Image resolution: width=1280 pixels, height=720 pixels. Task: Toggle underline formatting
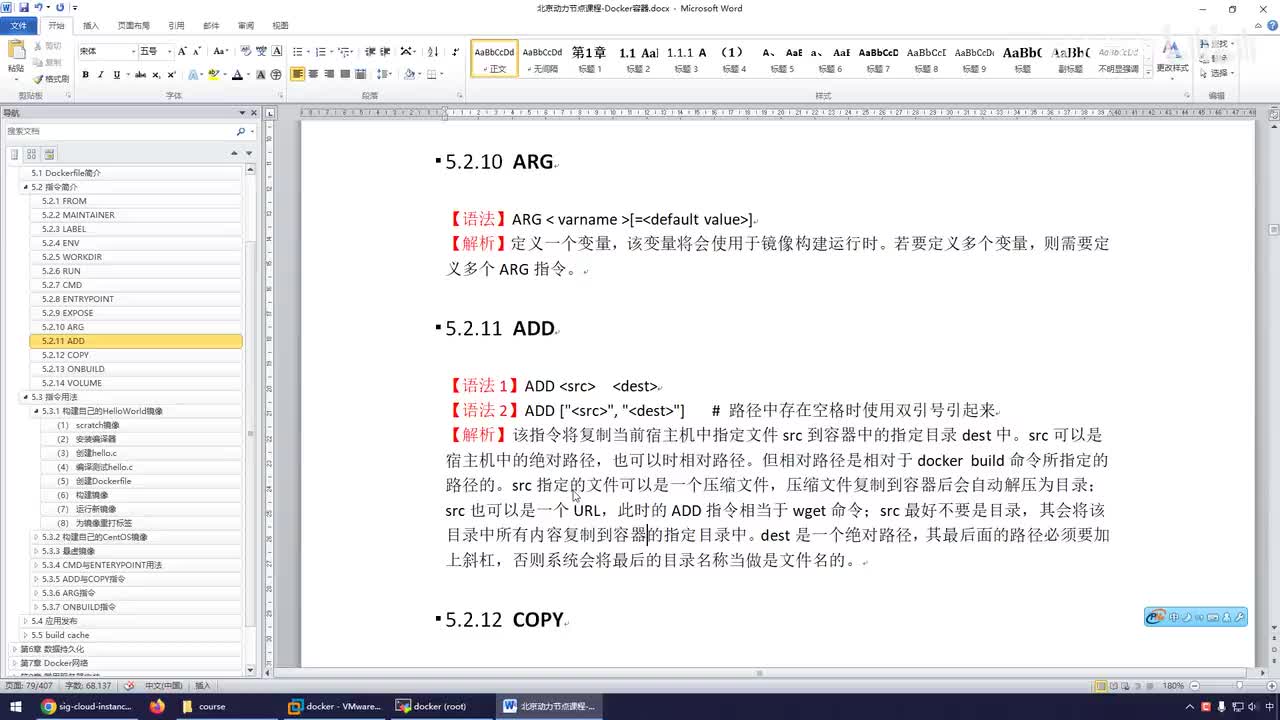(117, 75)
